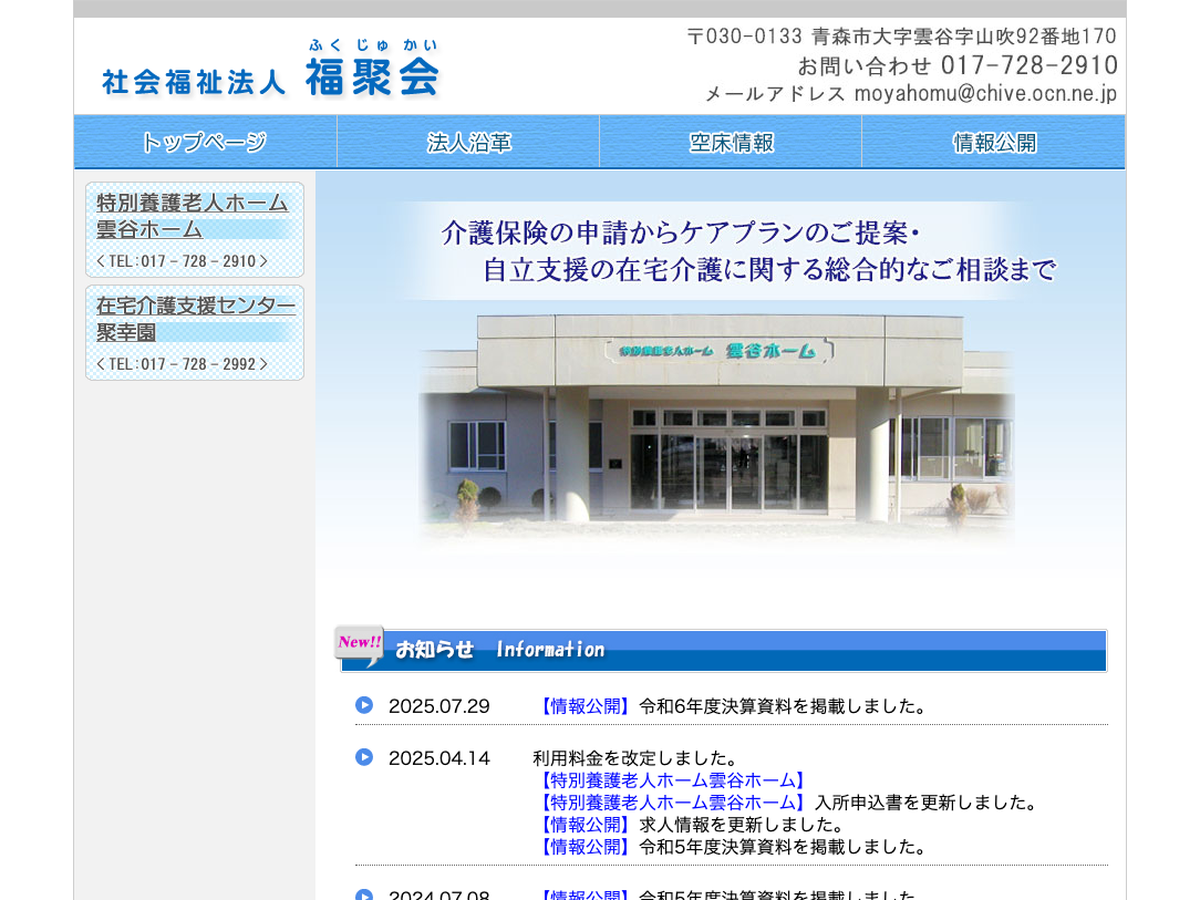Click bullet icon beside 2025.04.14 entry
This screenshot has height=900, width=1200.
364,757
